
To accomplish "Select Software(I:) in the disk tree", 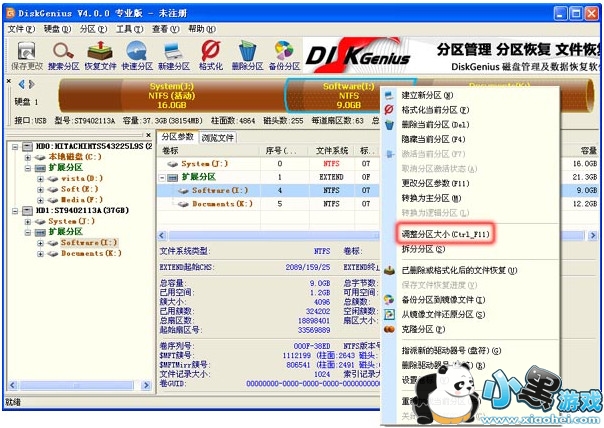I will click(89, 243).
